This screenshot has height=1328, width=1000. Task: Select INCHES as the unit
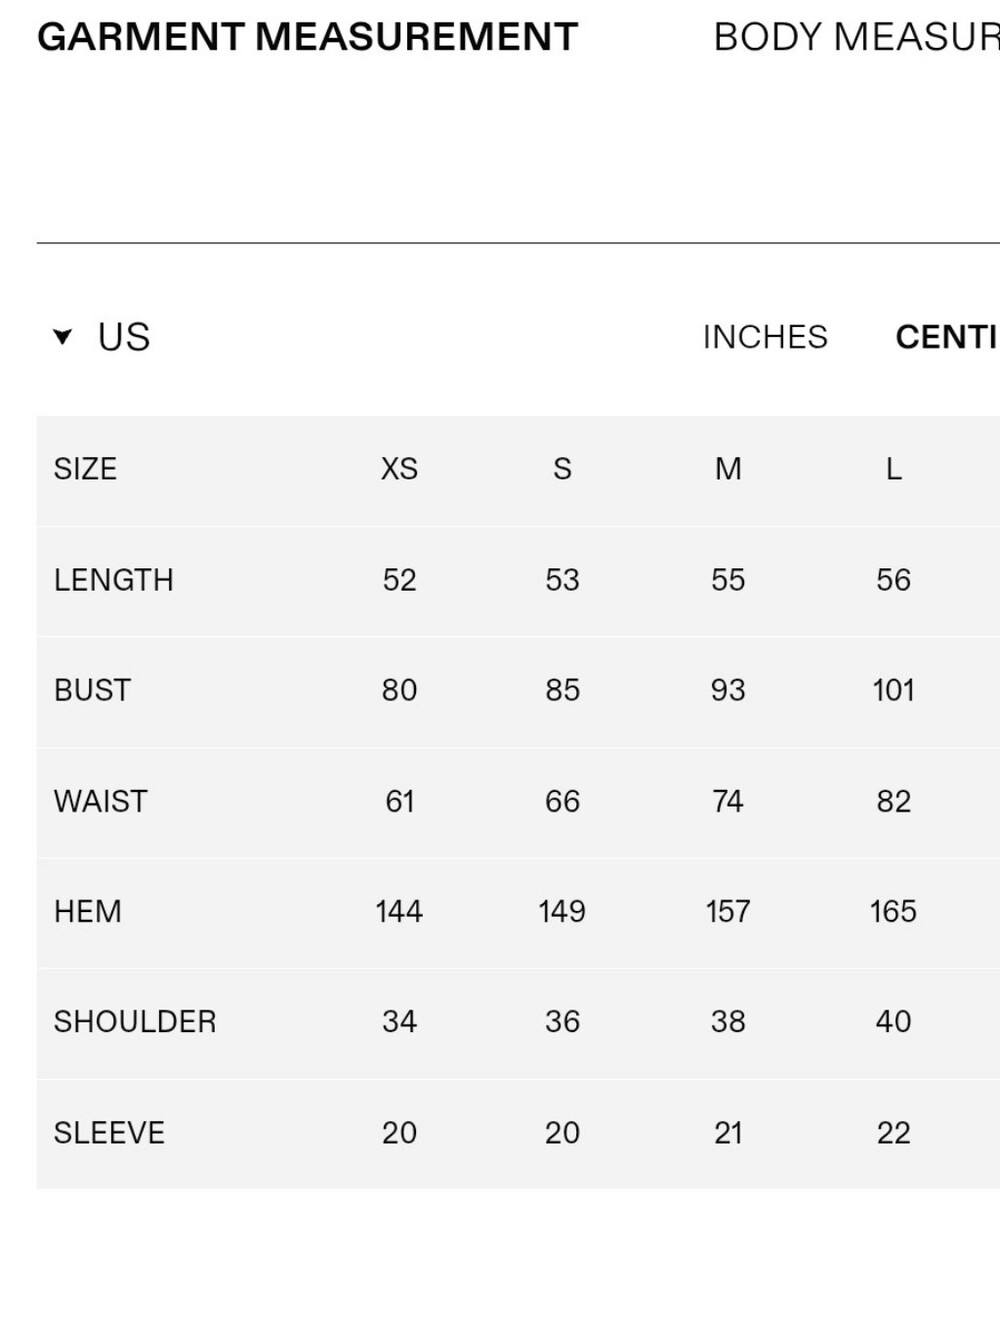tap(765, 337)
